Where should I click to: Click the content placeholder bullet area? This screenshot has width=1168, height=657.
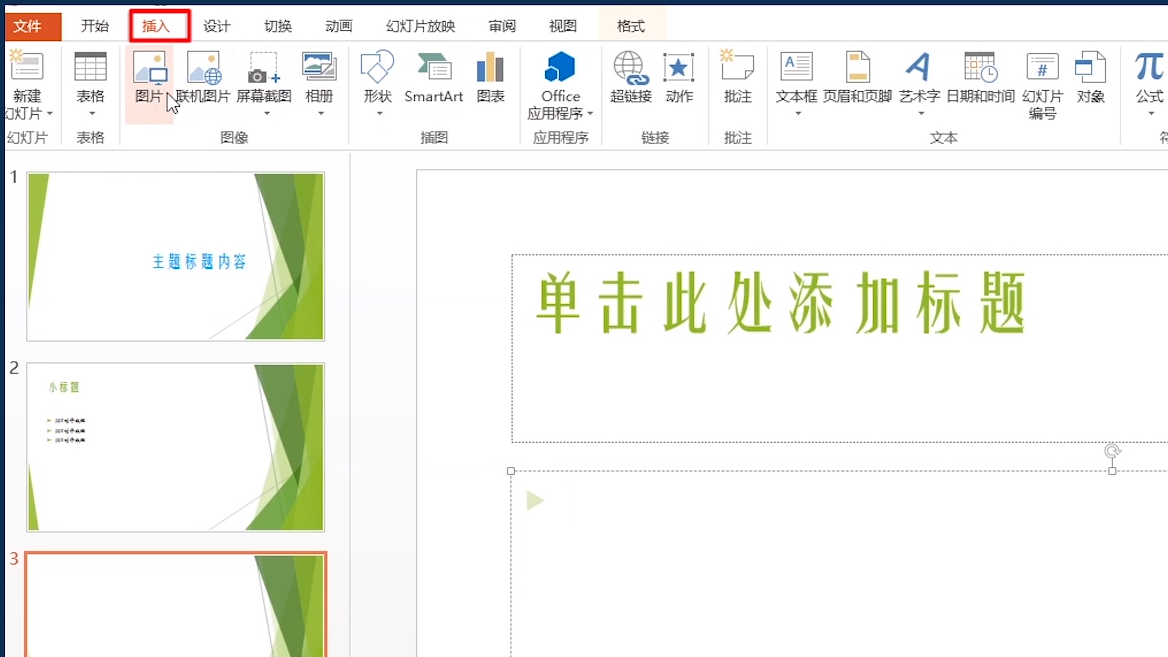(x=839, y=564)
